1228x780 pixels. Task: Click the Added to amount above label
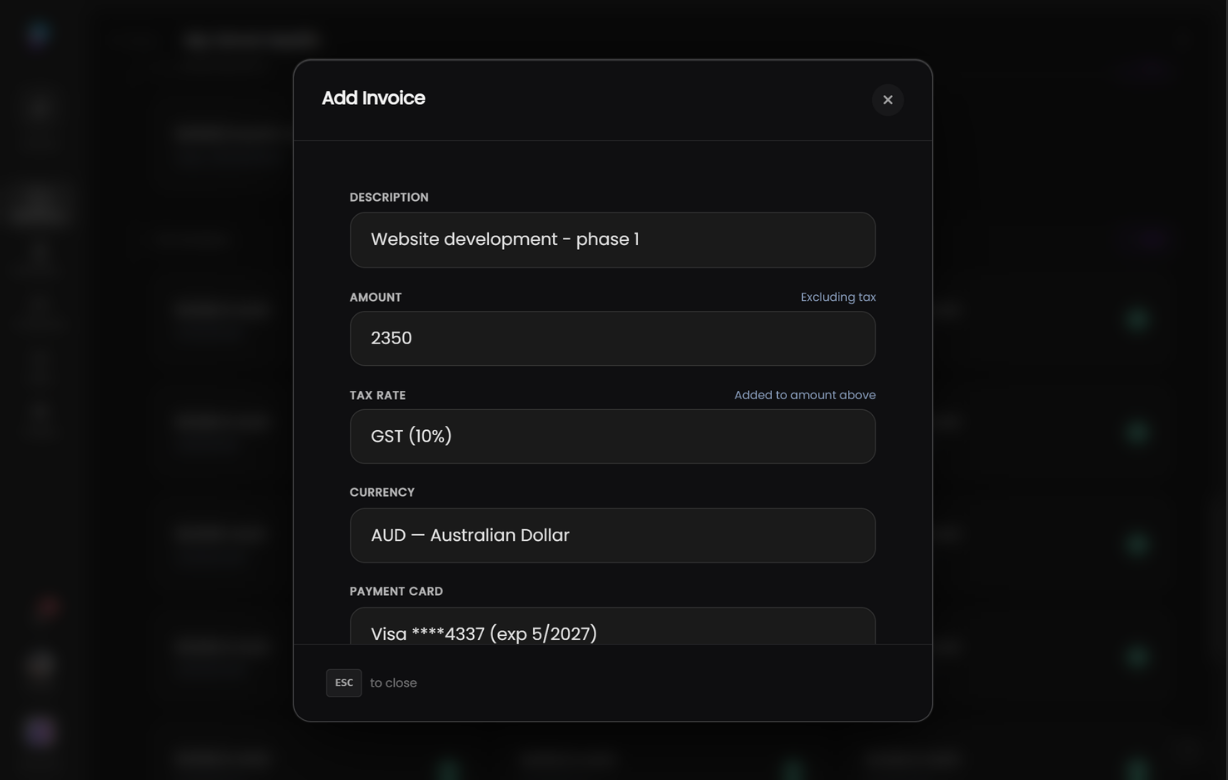click(x=805, y=394)
